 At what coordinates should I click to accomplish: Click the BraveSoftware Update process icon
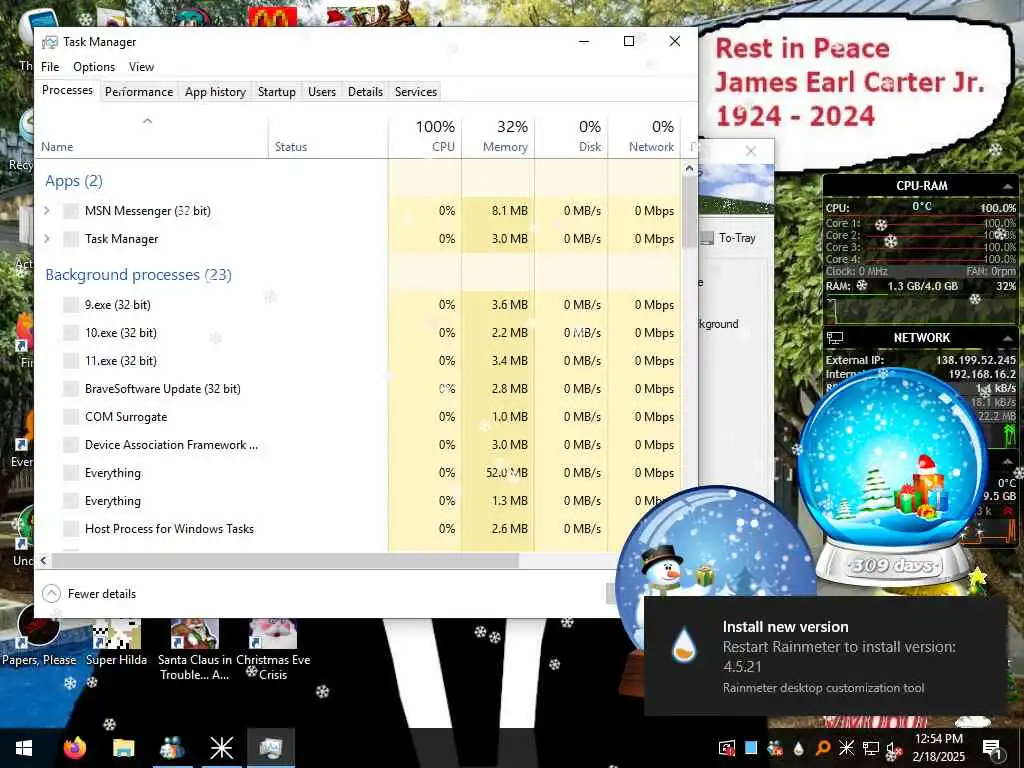coord(71,389)
